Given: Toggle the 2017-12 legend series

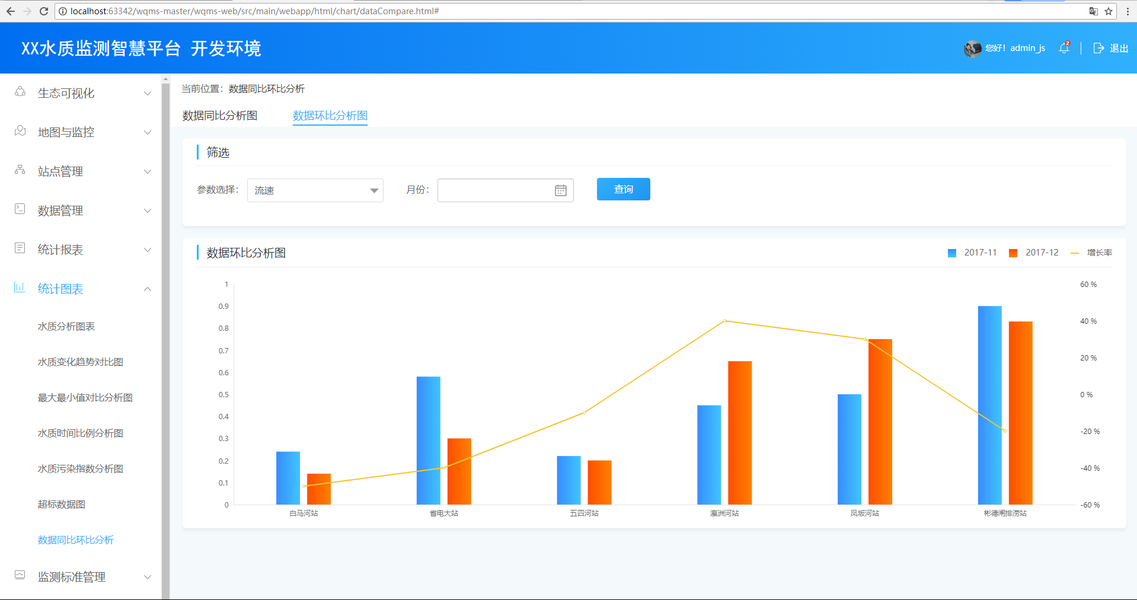Looking at the screenshot, I should click(x=1033, y=252).
